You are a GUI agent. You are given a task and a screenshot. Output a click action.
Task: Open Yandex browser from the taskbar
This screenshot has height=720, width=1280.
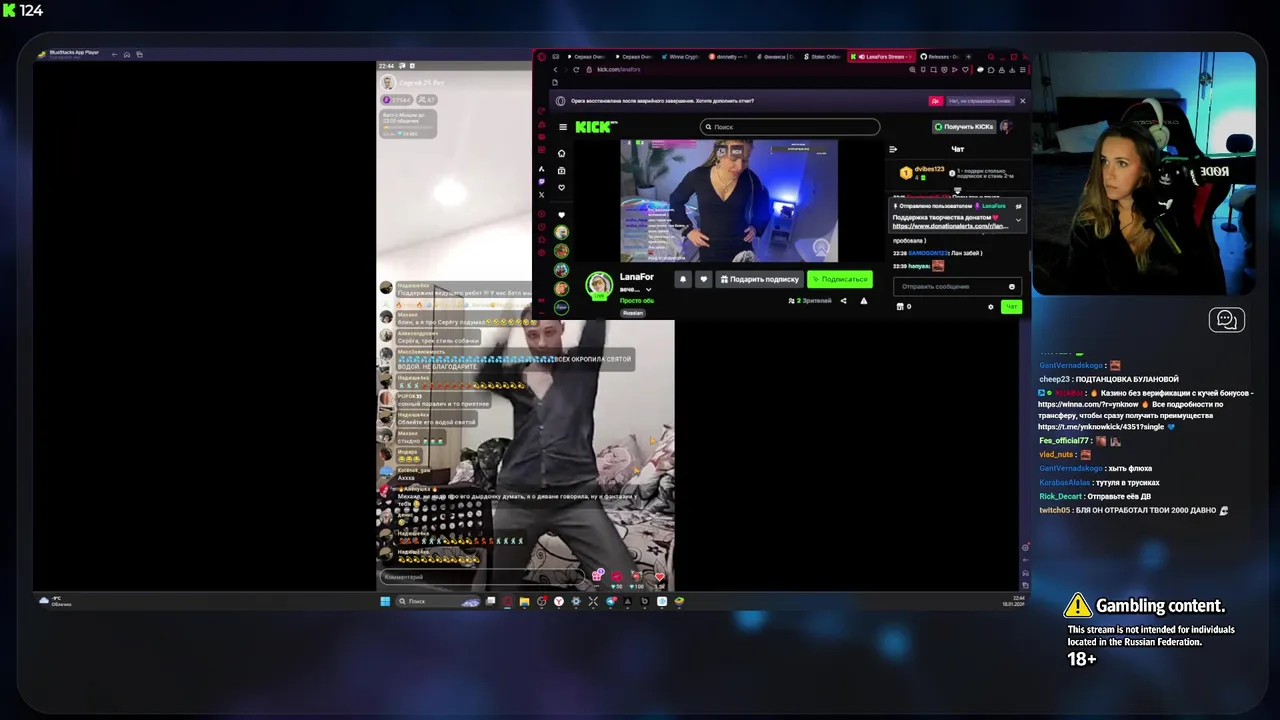tap(559, 601)
